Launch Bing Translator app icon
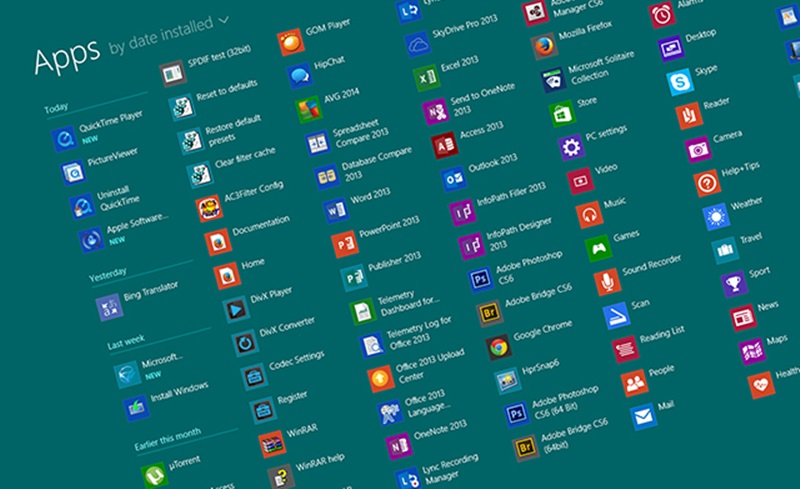Image resolution: width=800 pixels, height=489 pixels. pyautogui.click(x=109, y=307)
